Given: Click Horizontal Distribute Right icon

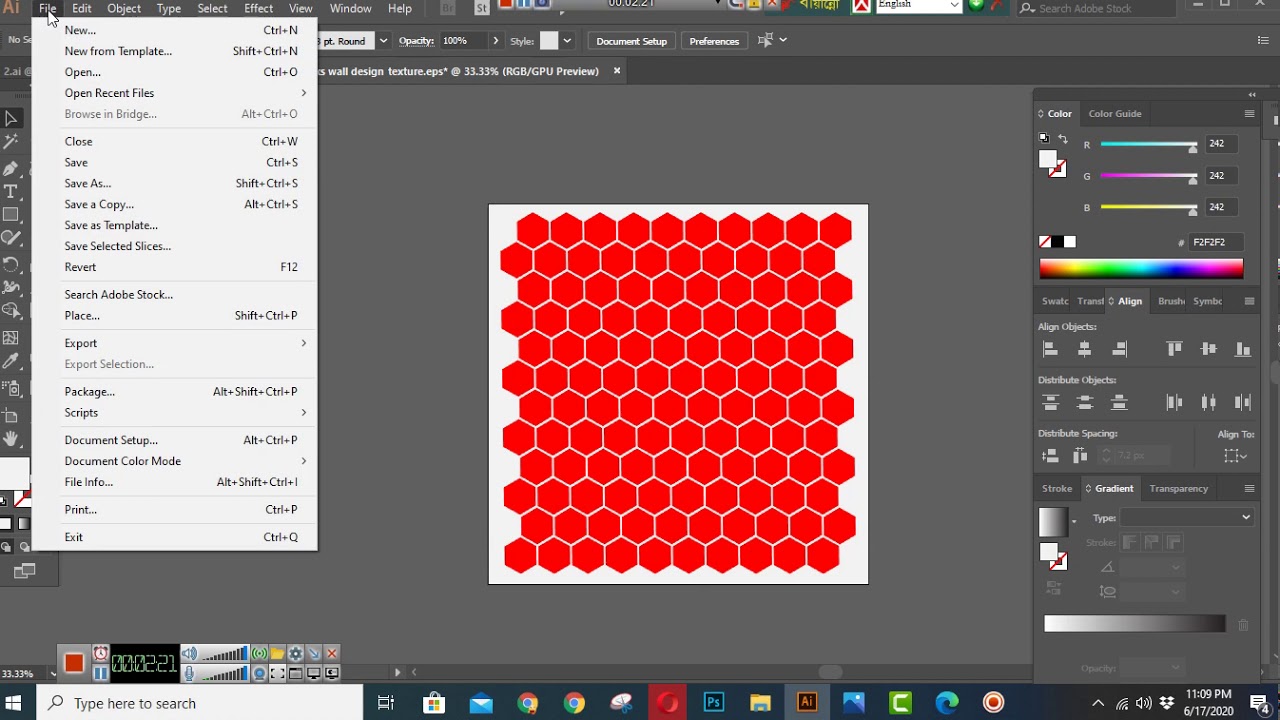Looking at the screenshot, I should tap(1243, 402).
